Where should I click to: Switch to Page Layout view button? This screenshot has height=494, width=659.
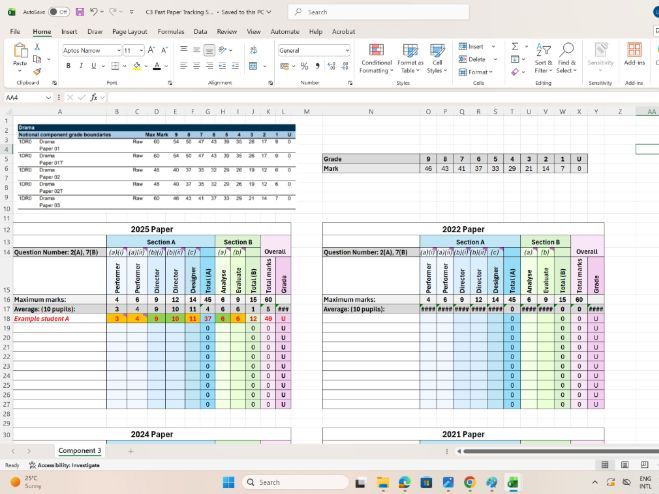(x=625, y=465)
